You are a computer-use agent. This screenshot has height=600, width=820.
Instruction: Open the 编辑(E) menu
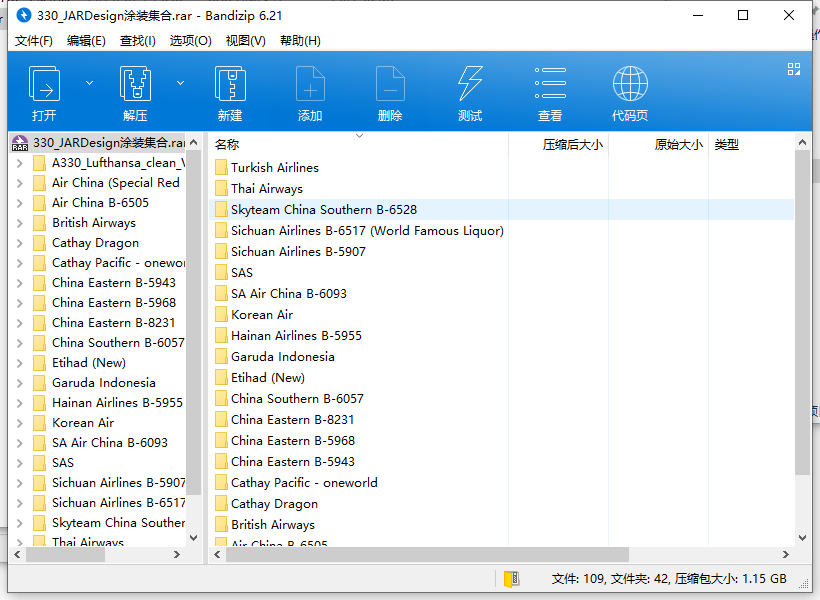pos(86,41)
